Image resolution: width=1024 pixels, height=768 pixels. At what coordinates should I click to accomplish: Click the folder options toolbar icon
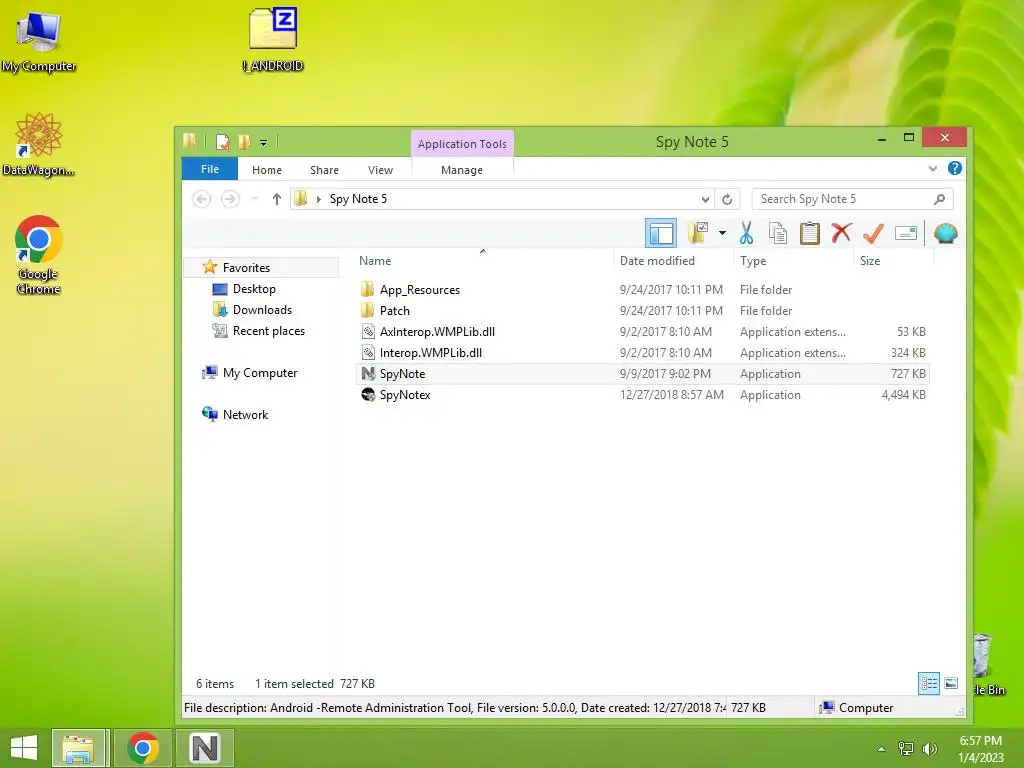[x=698, y=232]
